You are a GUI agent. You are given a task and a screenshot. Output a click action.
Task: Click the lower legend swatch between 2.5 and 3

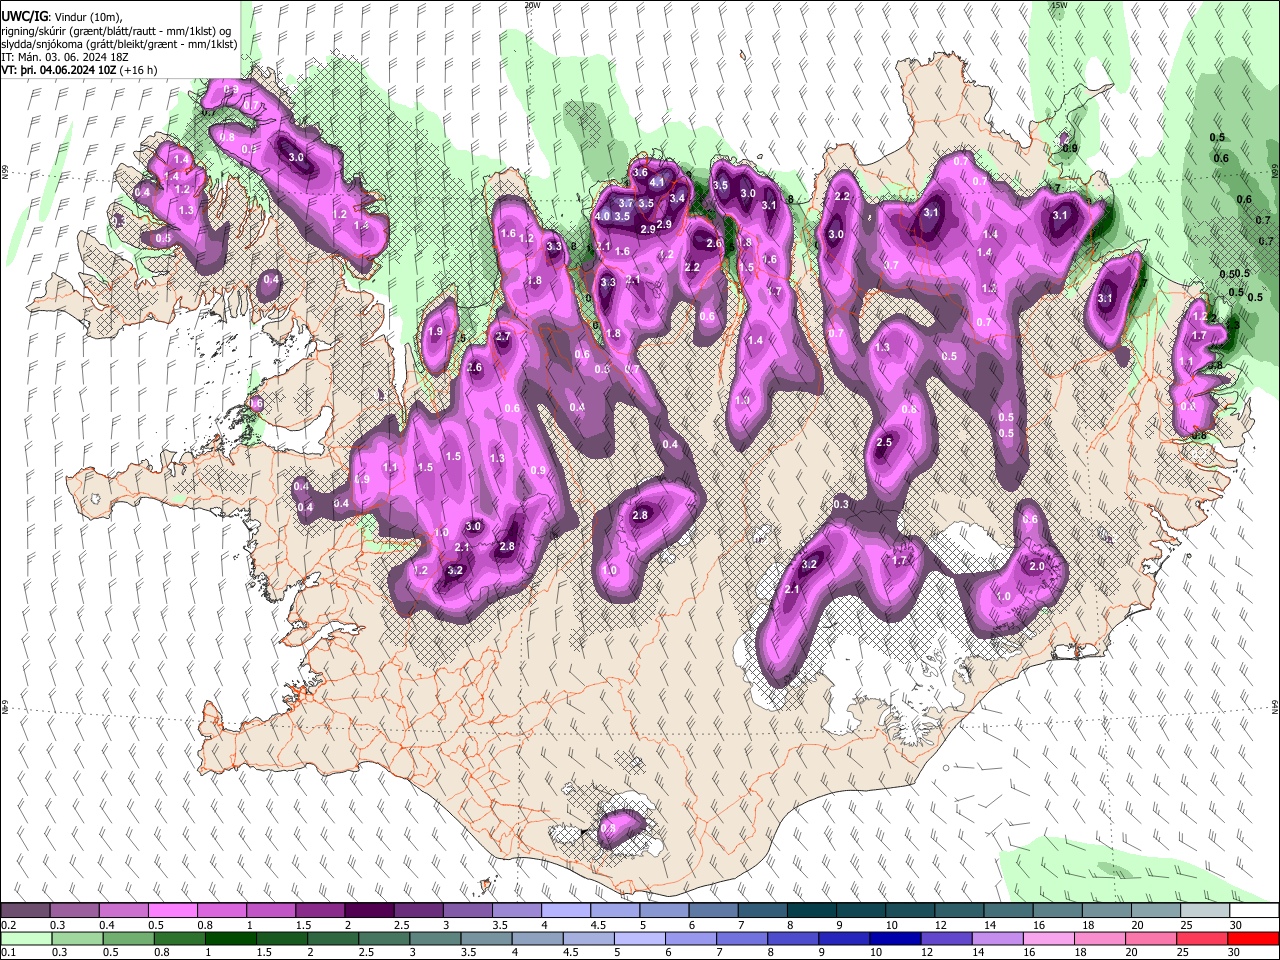[385, 938]
